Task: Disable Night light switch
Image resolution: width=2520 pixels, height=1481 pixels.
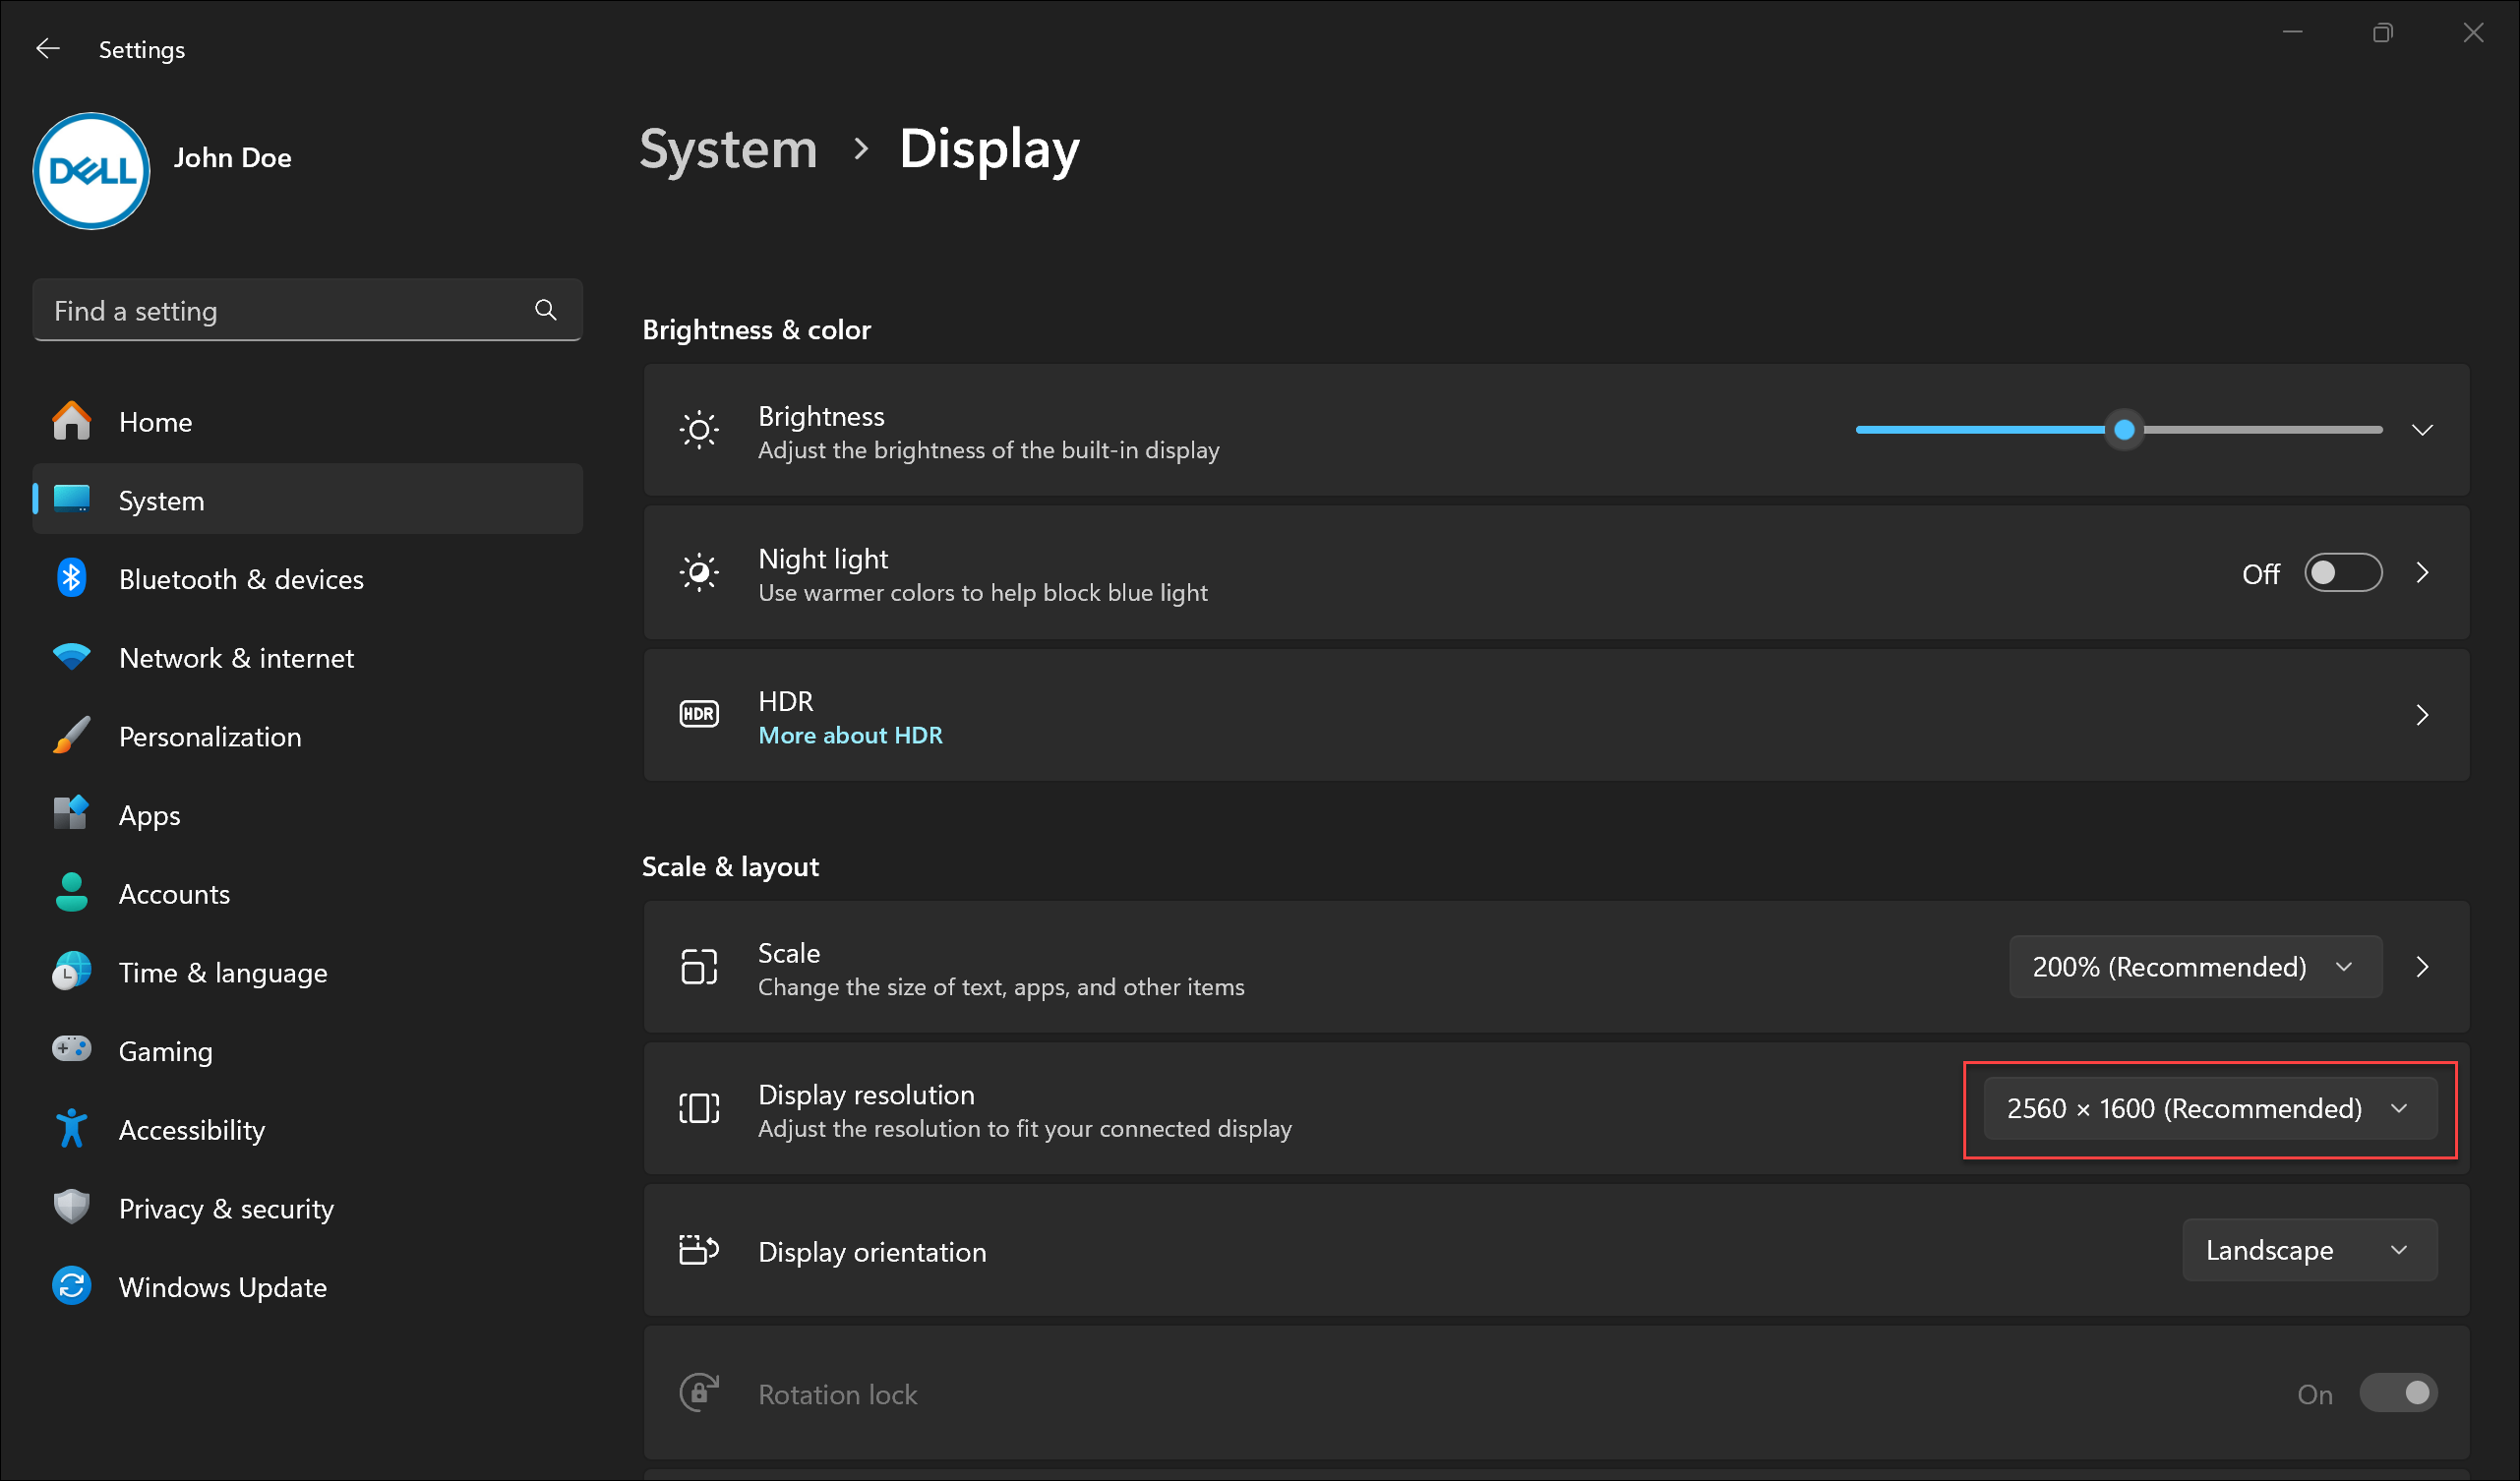Action: pos(2346,573)
